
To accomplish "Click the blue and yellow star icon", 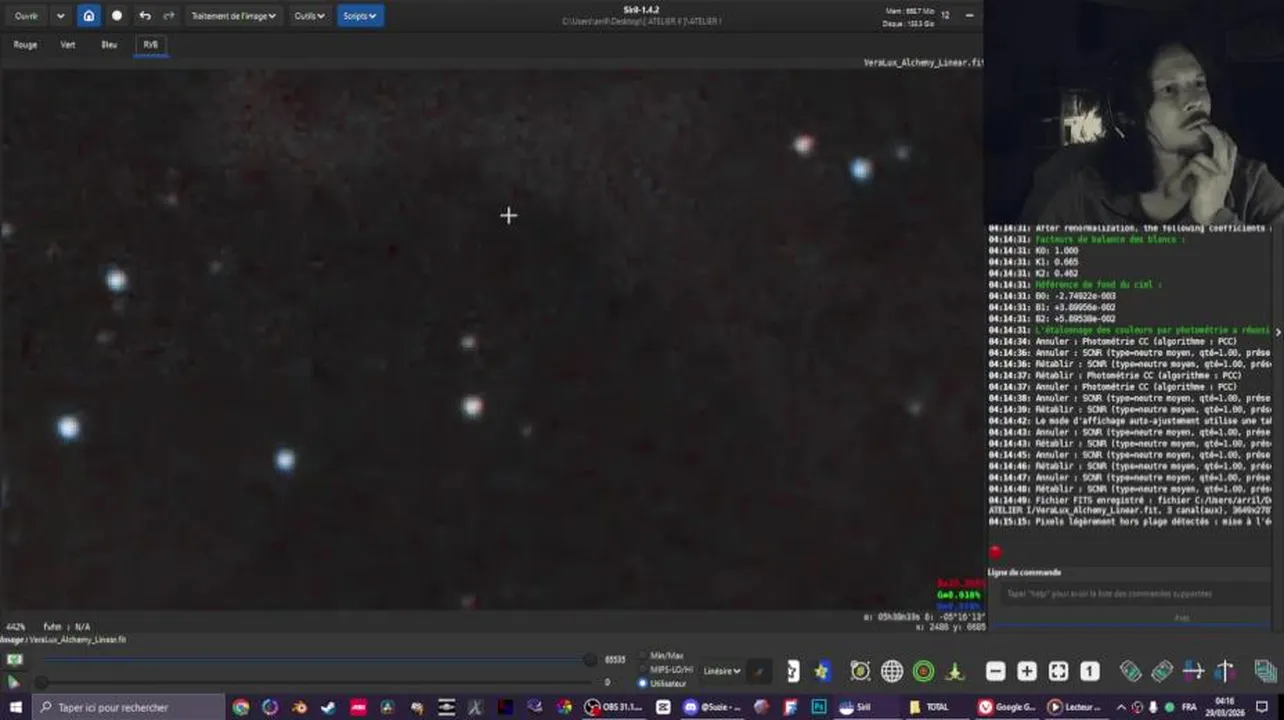I will [822, 672].
